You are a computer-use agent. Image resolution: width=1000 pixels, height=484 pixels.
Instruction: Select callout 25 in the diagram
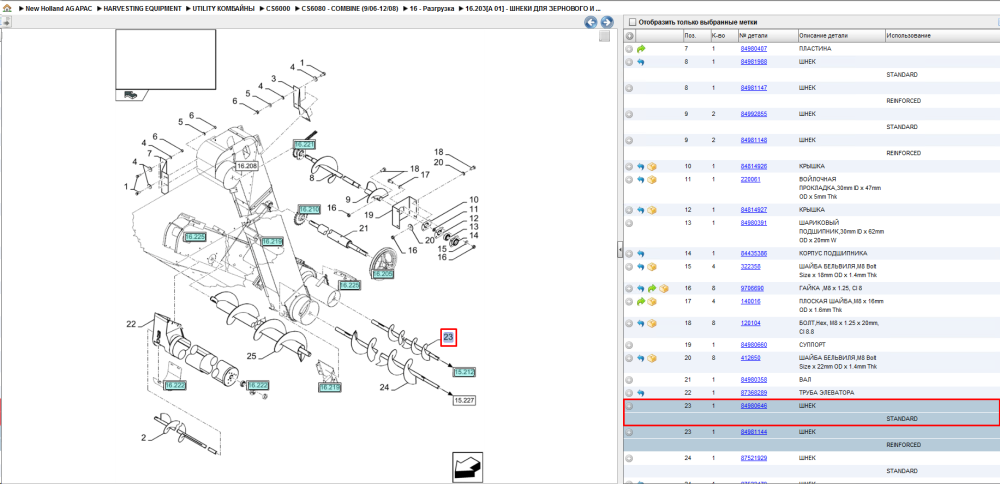click(251, 356)
